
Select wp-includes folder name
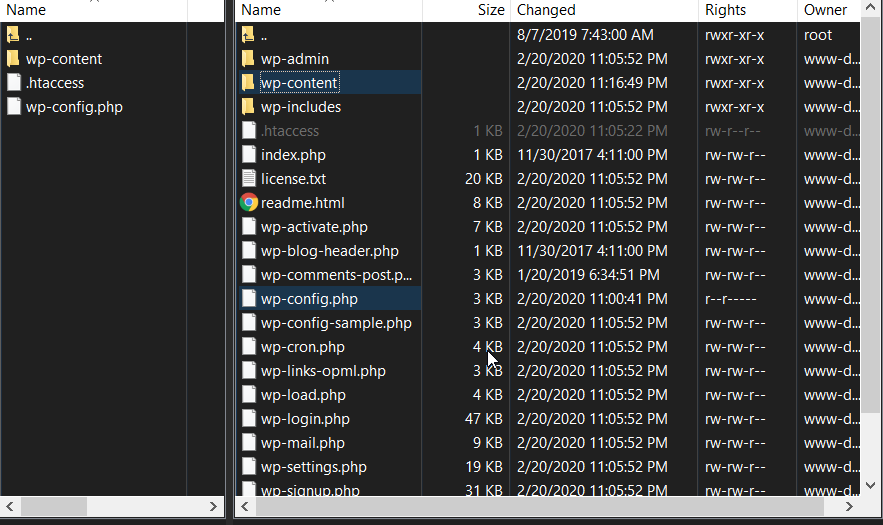[301, 106]
